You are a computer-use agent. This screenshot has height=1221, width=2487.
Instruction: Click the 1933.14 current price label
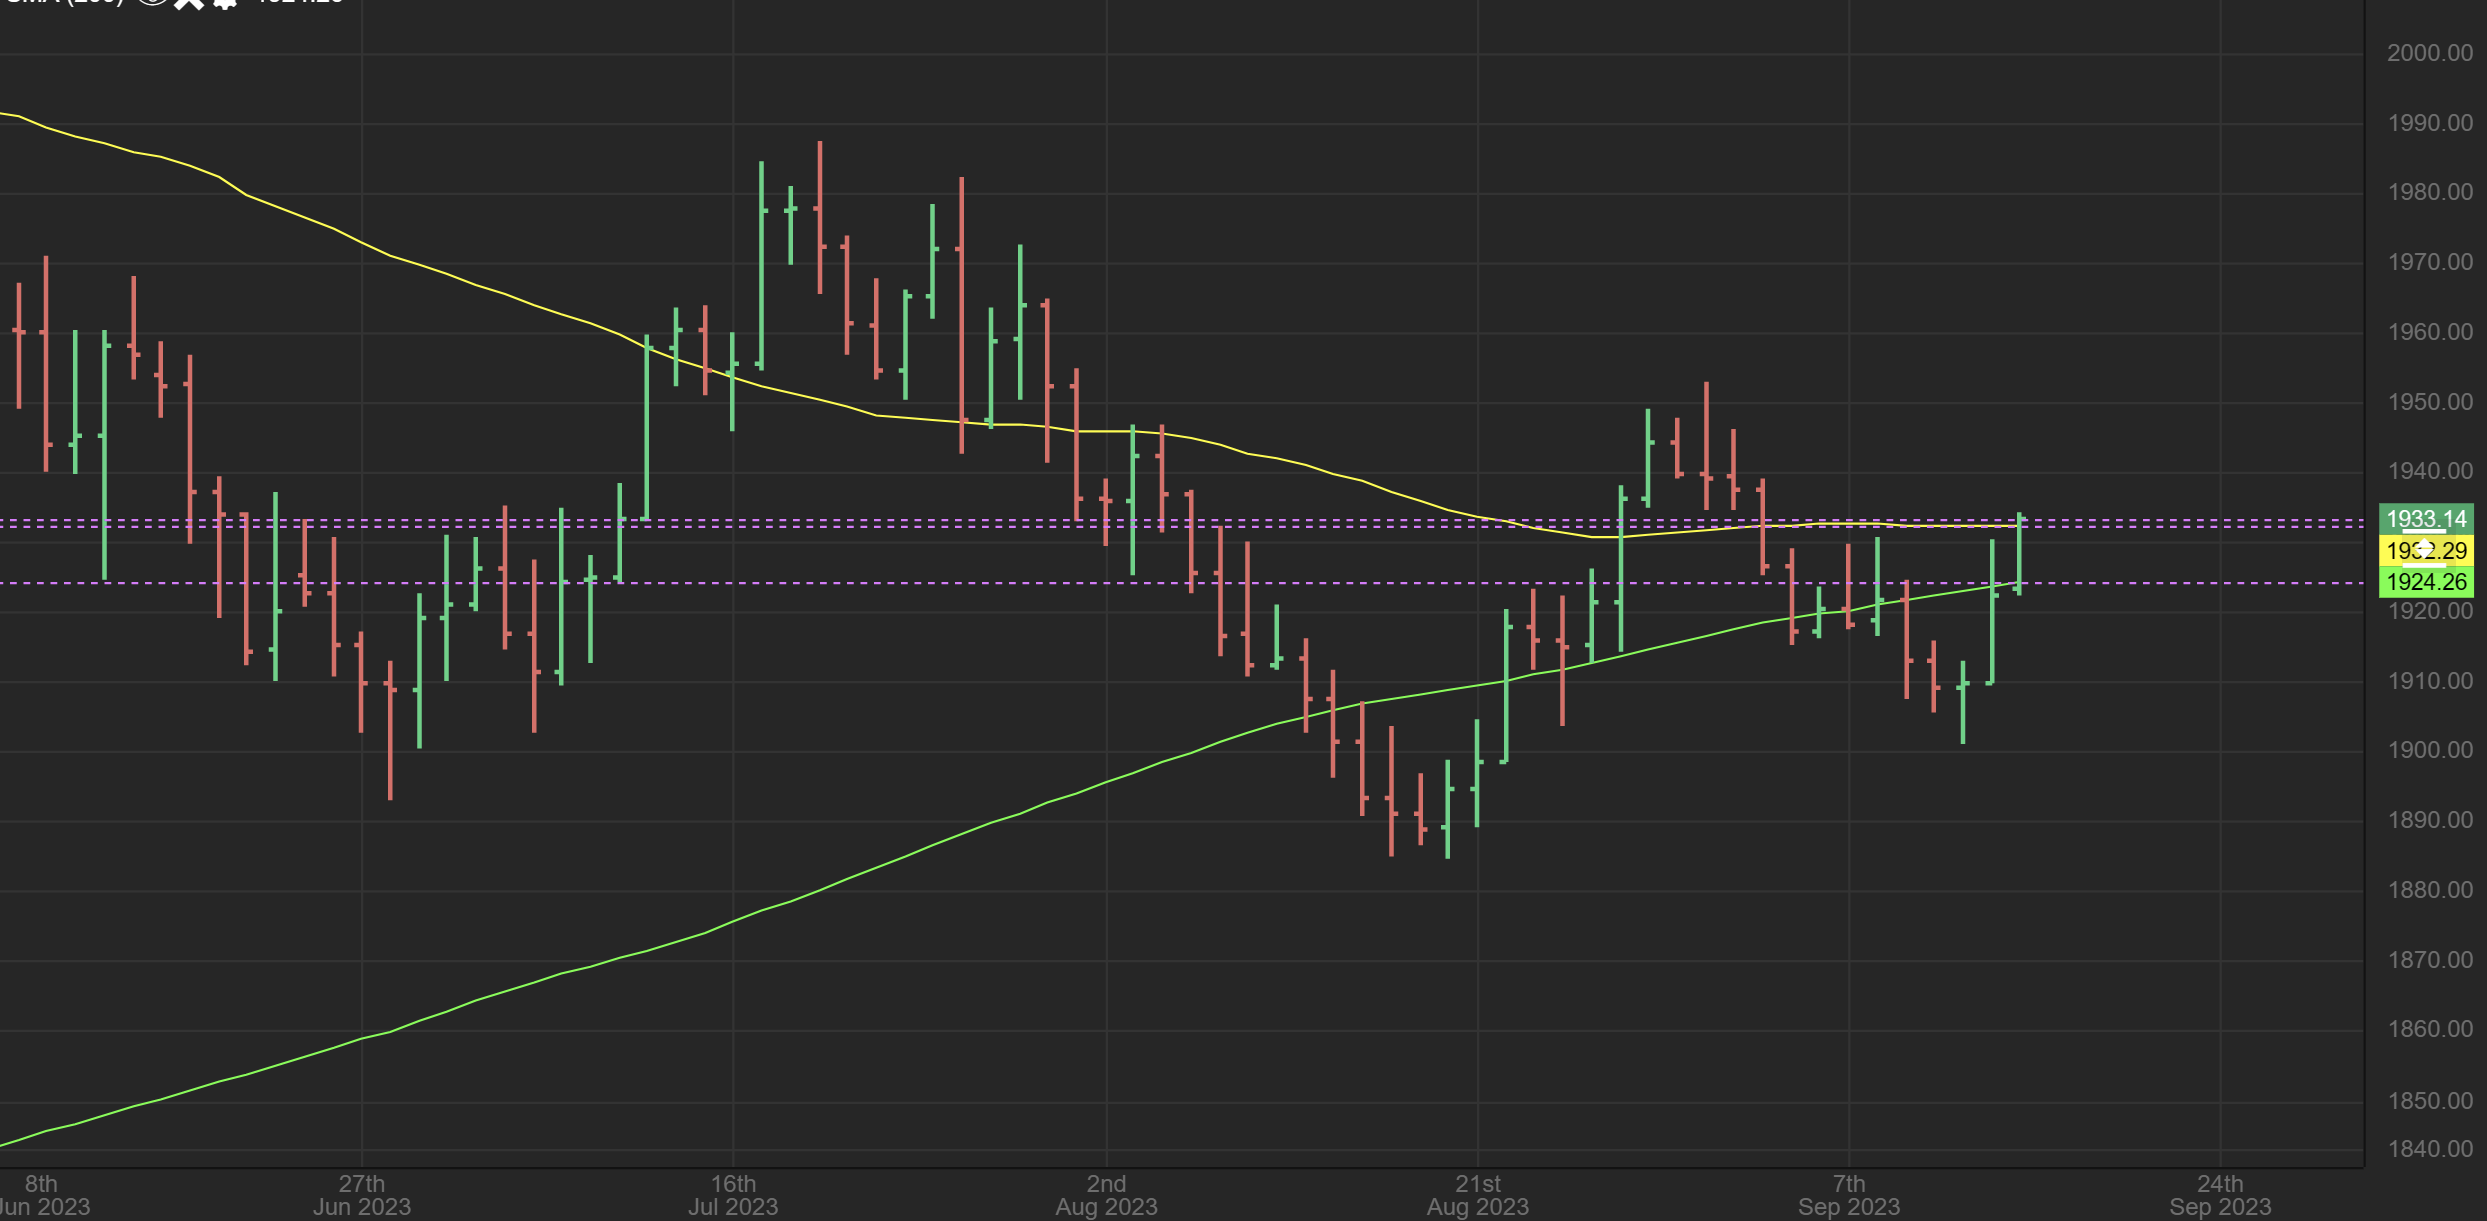pyautogui.click(x=2426, y=519)
